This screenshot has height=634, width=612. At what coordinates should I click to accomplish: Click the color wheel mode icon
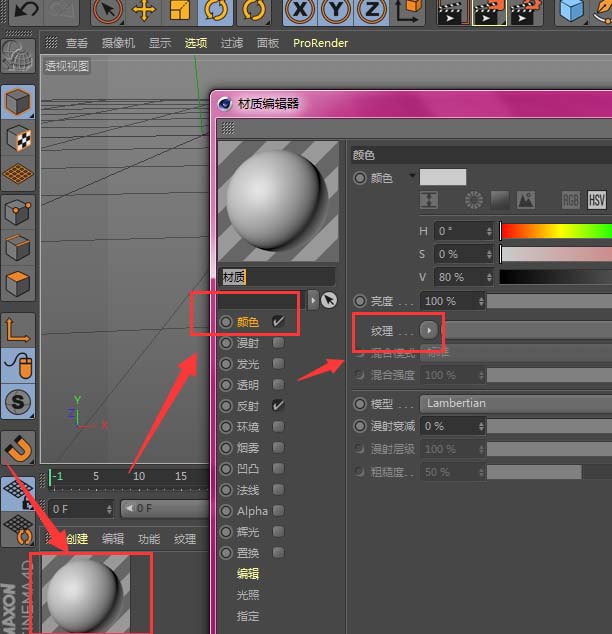(x=474, y=200)
